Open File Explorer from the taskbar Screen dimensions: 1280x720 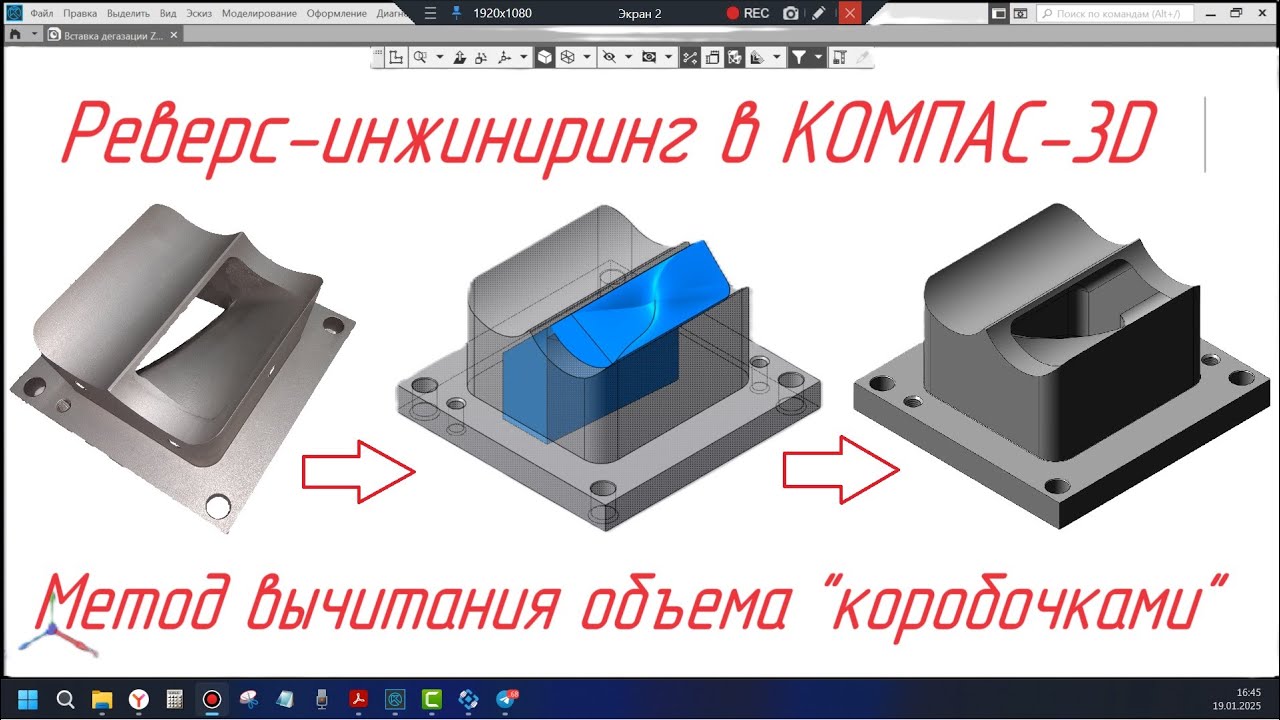tap(102, 699)
